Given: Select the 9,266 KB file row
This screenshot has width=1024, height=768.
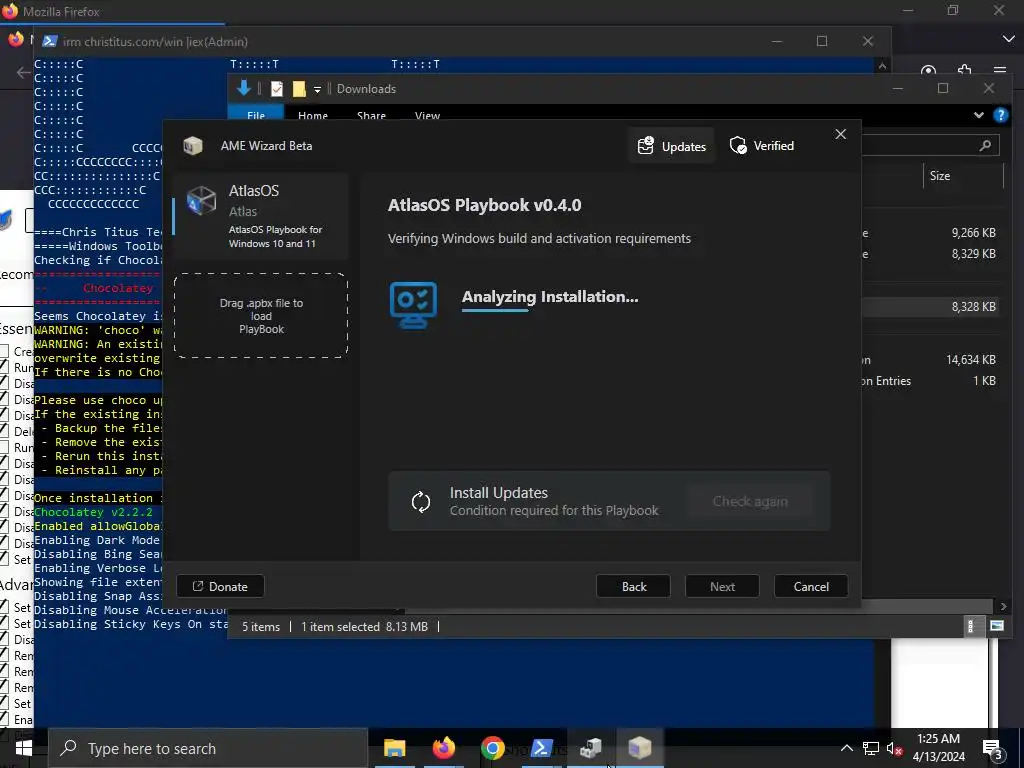Looking at the screenshot, I should point(929,232).
